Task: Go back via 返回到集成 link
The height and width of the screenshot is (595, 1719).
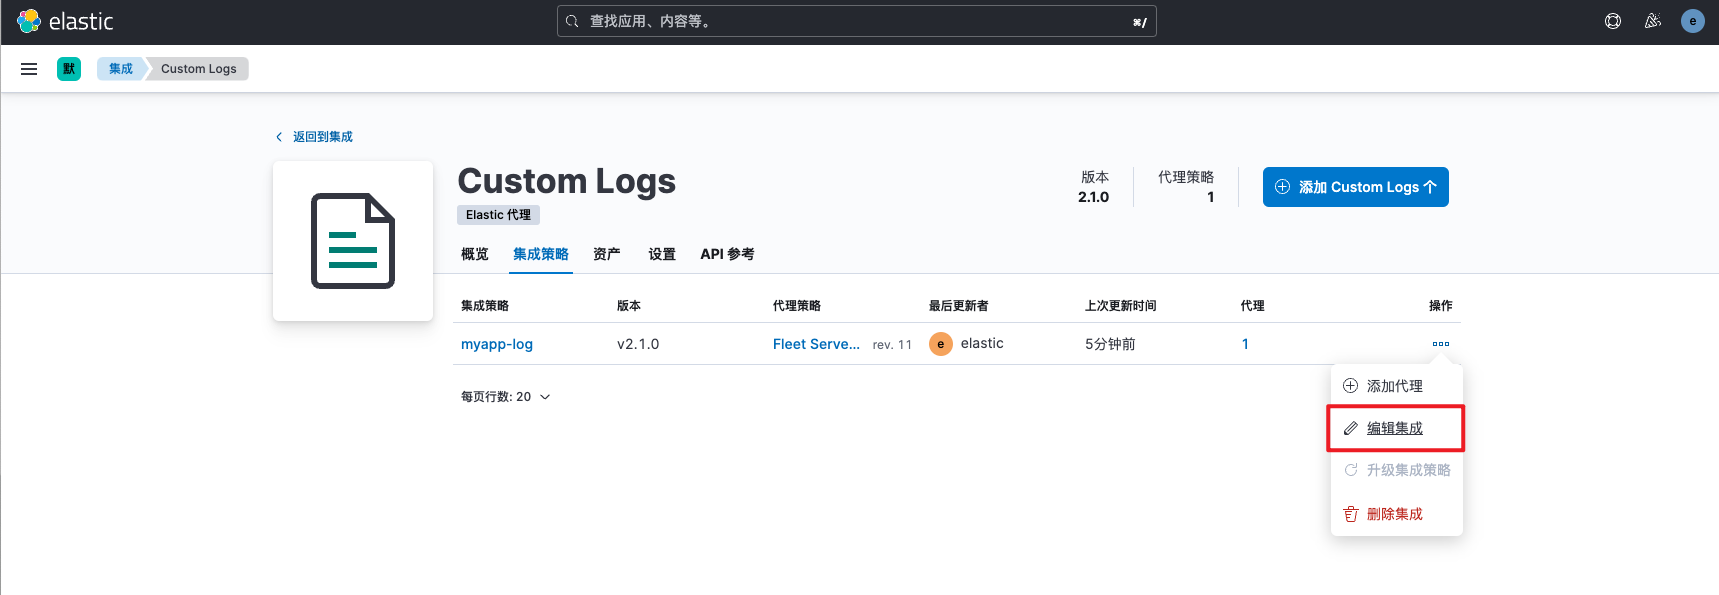Action: (314, 137)
